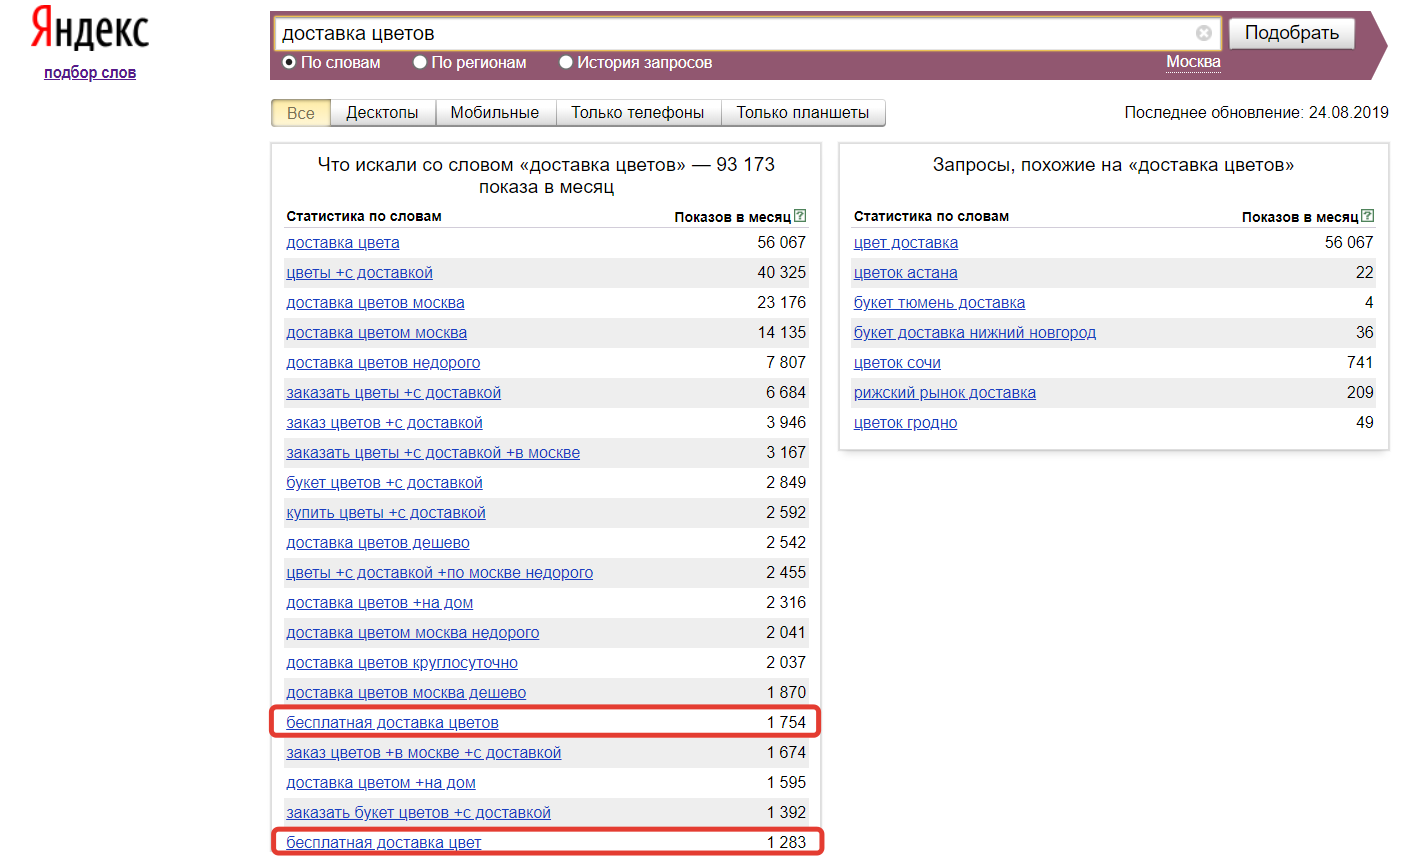Open the 'Москва' region selector
This screenshot has height=856, width=1419.
[1193, 62]
